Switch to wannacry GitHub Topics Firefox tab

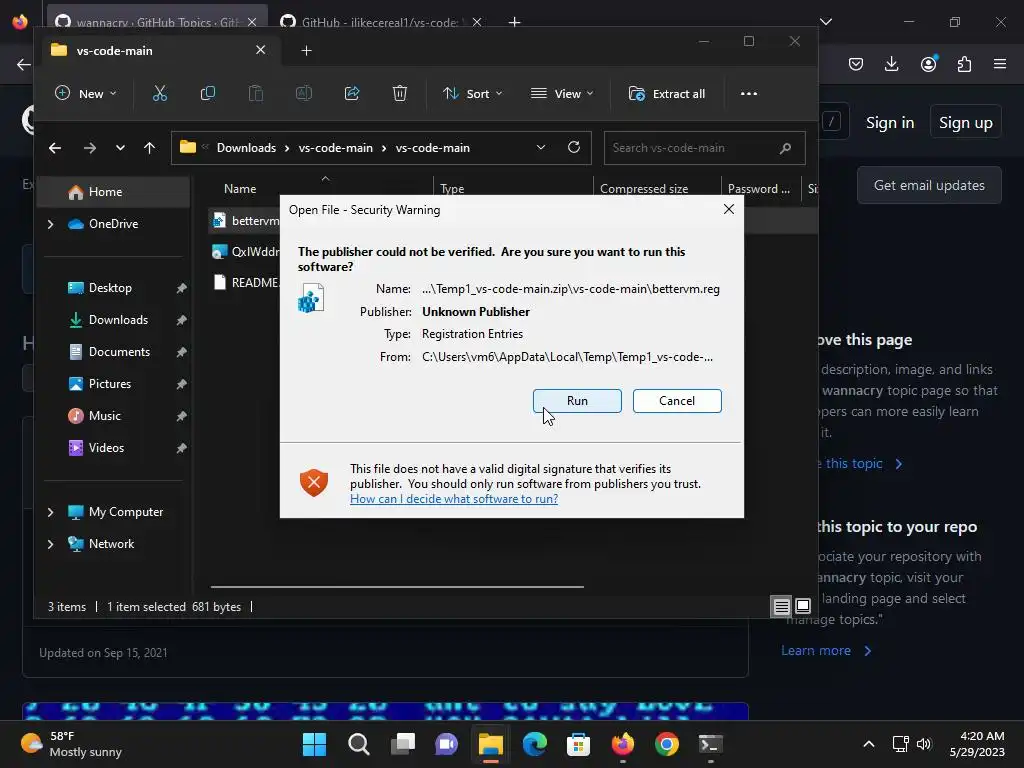pos(157,22)
